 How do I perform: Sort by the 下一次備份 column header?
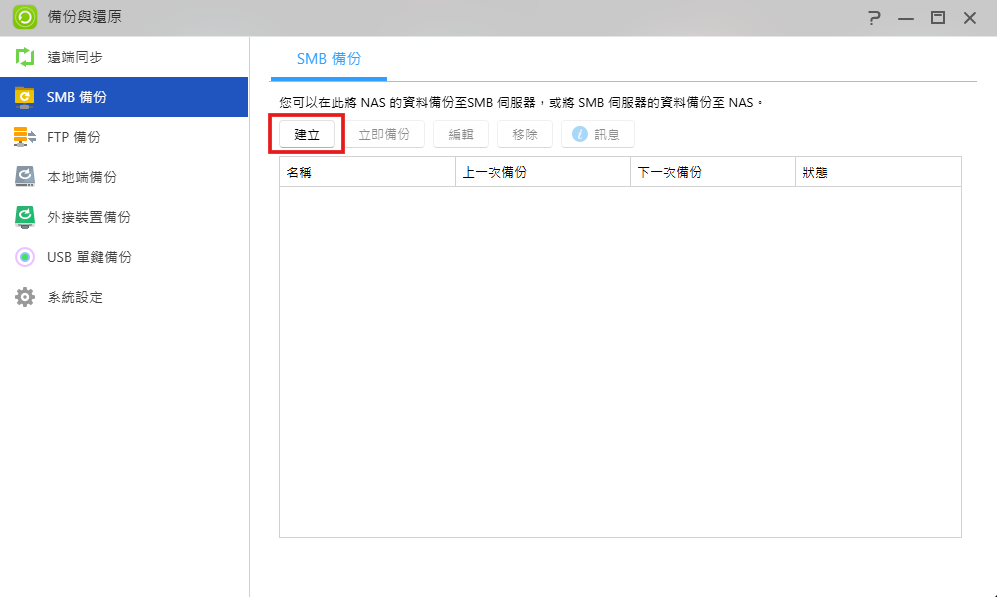click(x=713, y=172)
